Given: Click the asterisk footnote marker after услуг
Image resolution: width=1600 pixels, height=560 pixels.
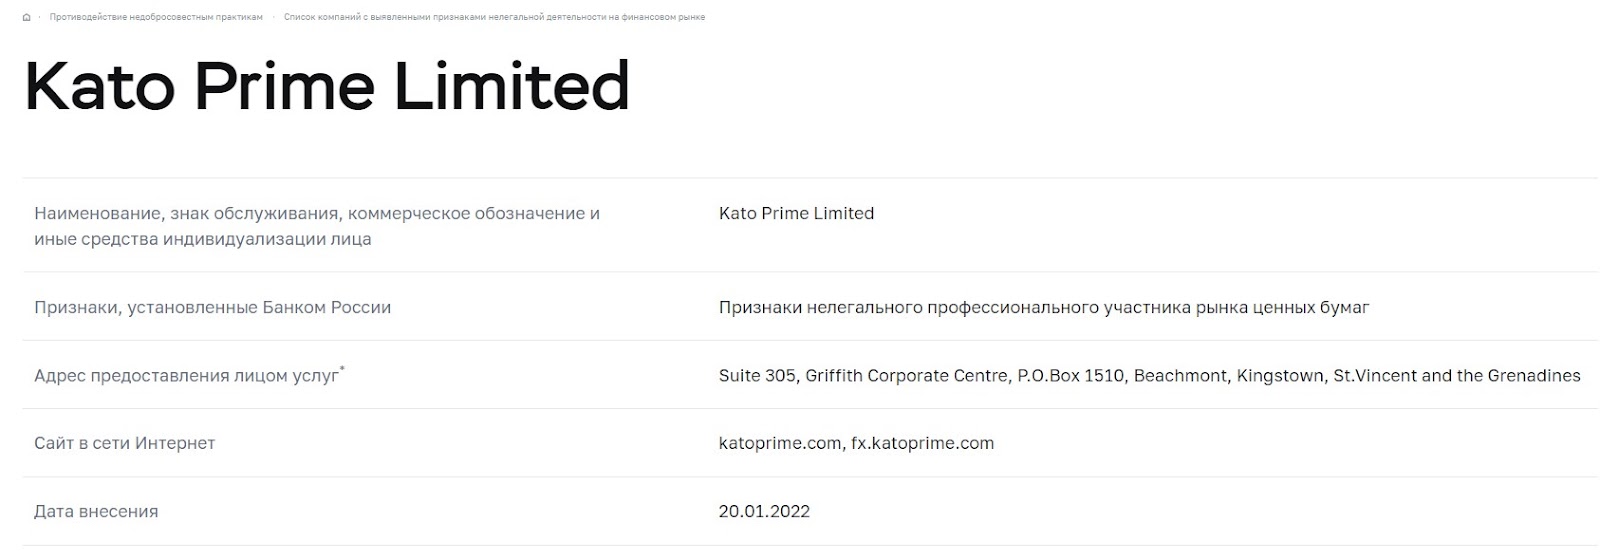Looking at the screenshot, I should point(342,369).
